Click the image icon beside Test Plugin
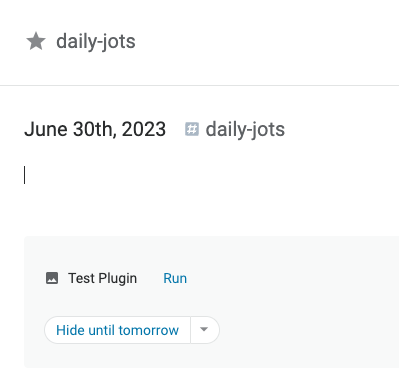The width and height of the screenshot is (399, 384). [52, 278]
